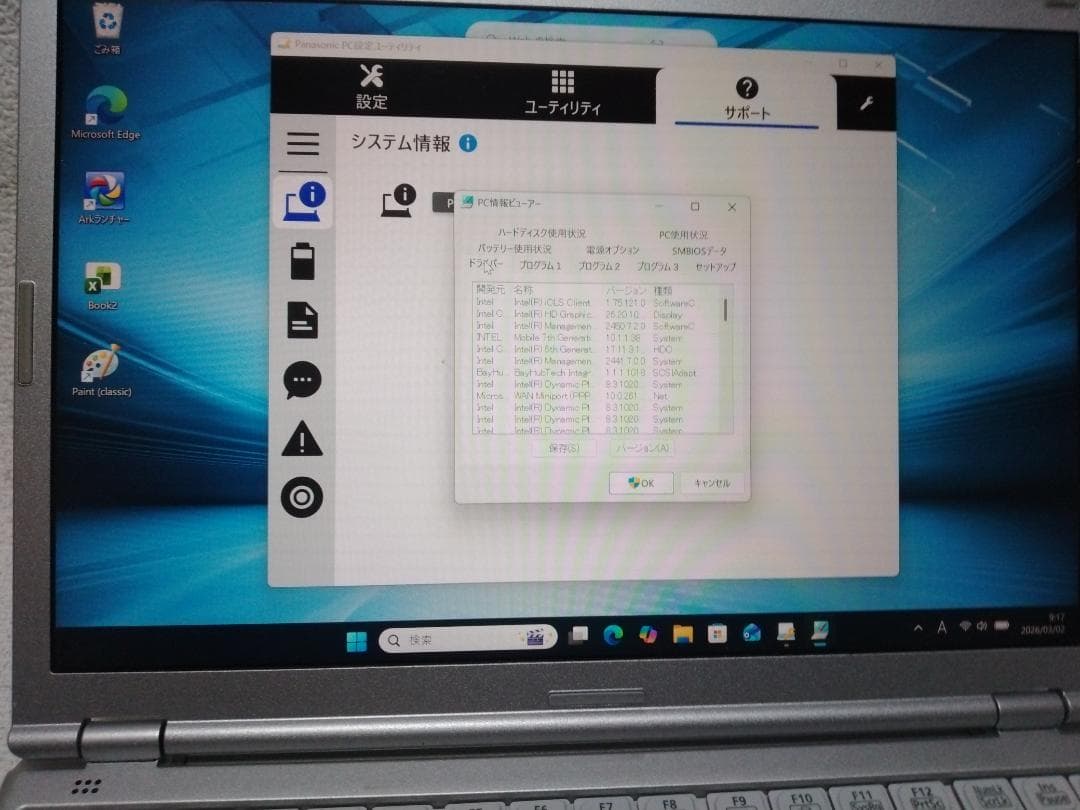The image size is (1080, 810).
Task: Confirm with the OK button
Action: click(x=641, y=483)
